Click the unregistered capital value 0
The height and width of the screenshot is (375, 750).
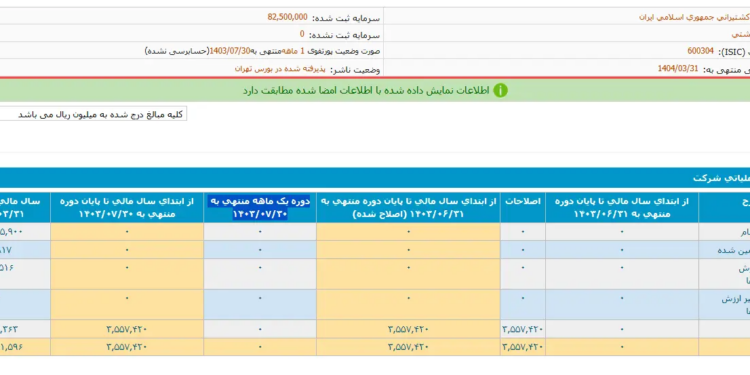coord(302,34)
